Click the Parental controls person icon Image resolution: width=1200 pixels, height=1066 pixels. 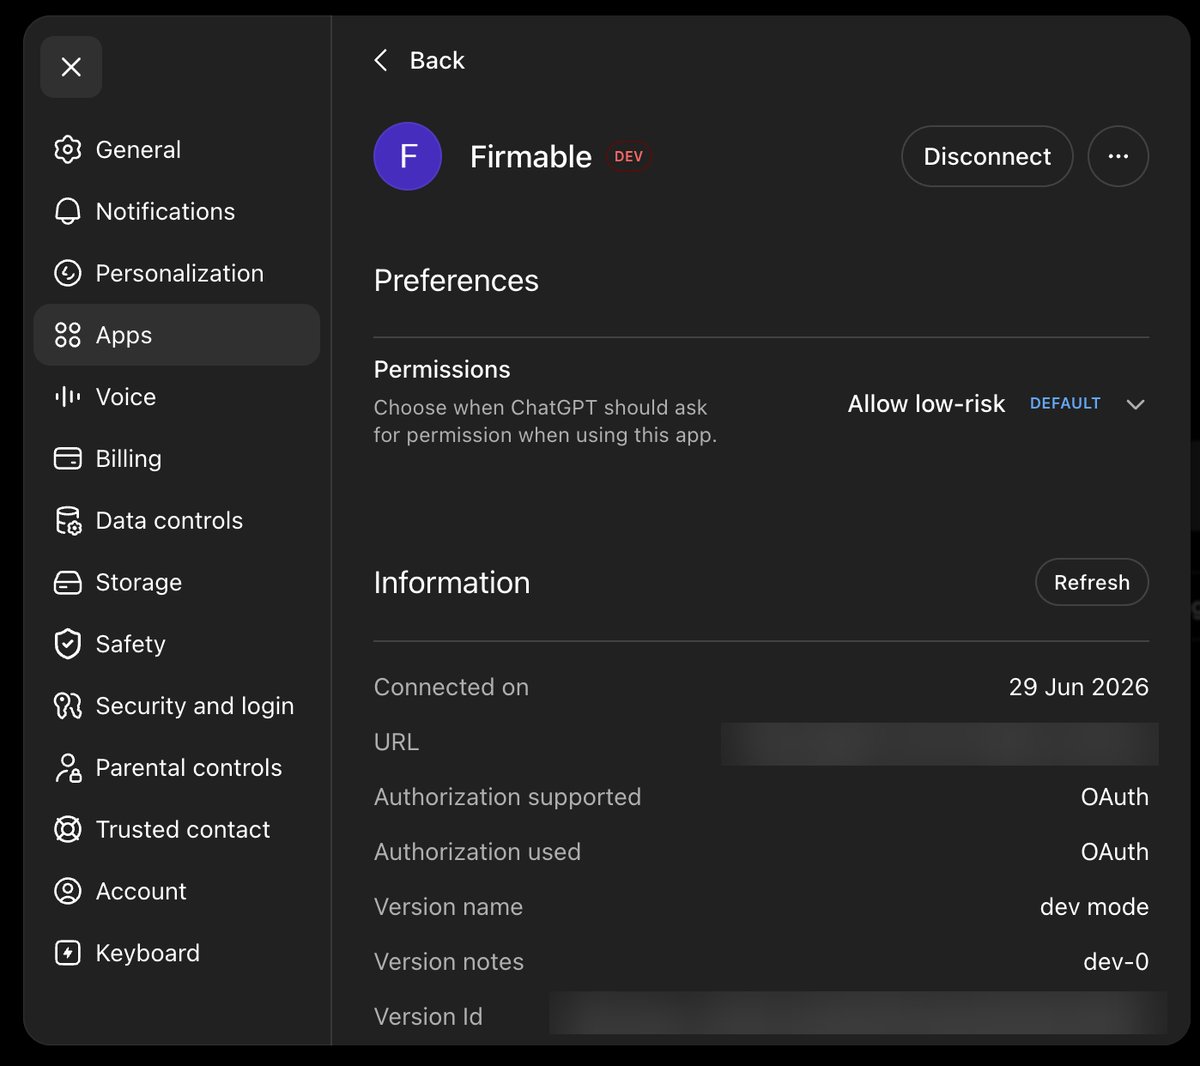pos(67,768)
